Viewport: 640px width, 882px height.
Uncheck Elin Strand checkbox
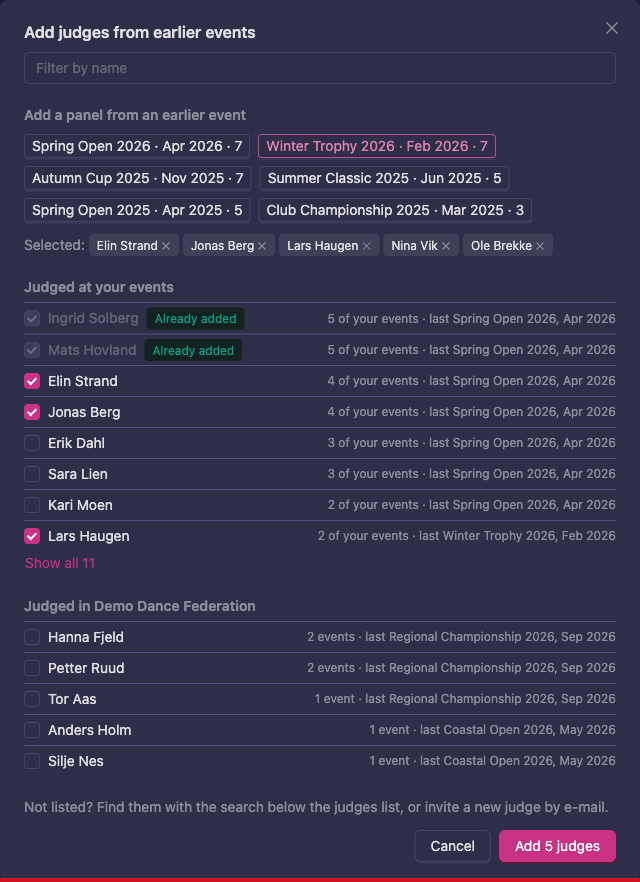click(32, 381)
